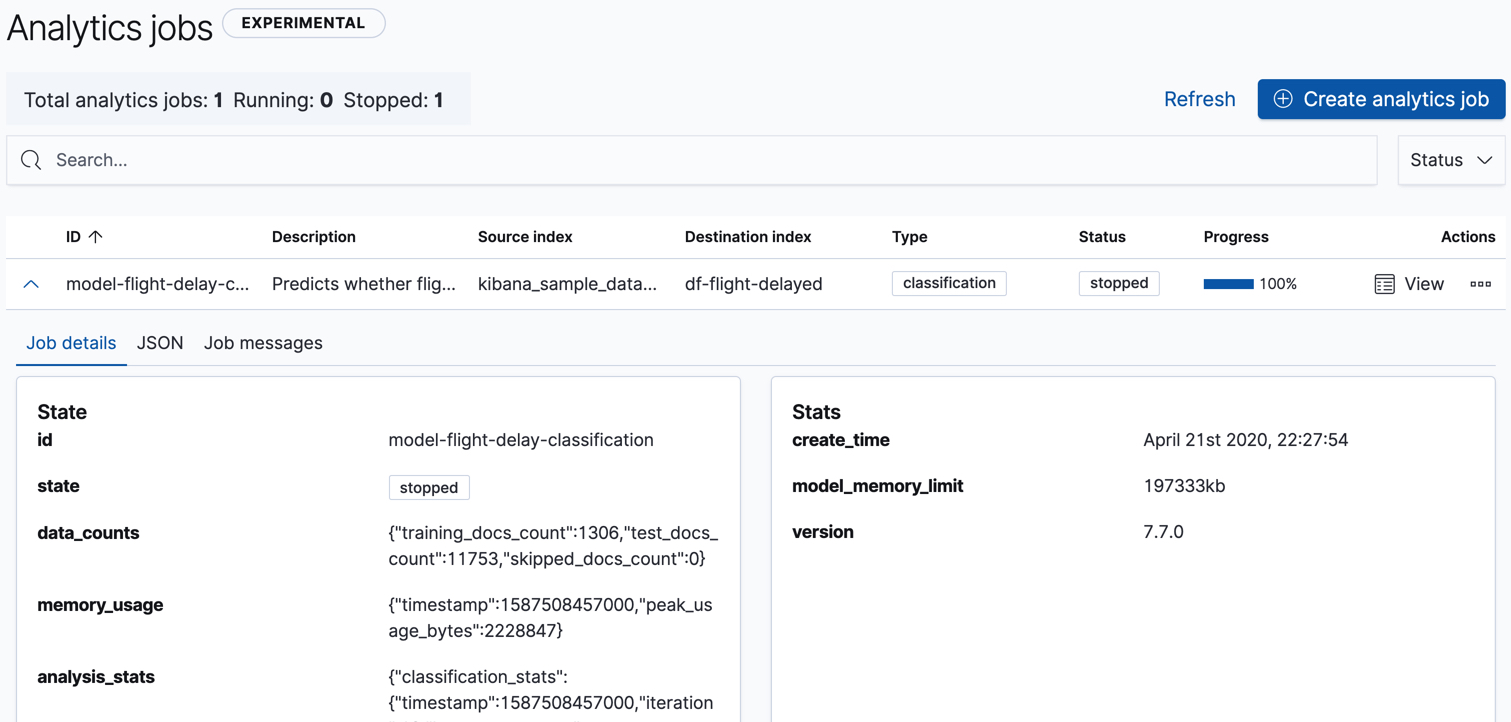Open the Job messages tab

point(263,342)
